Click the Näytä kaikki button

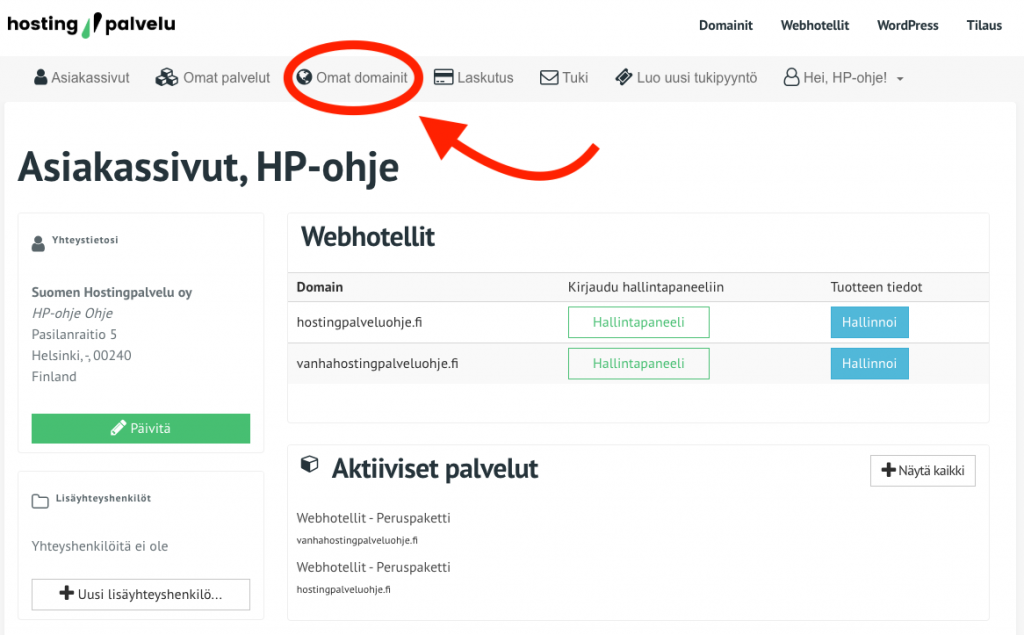pos(922,471)
